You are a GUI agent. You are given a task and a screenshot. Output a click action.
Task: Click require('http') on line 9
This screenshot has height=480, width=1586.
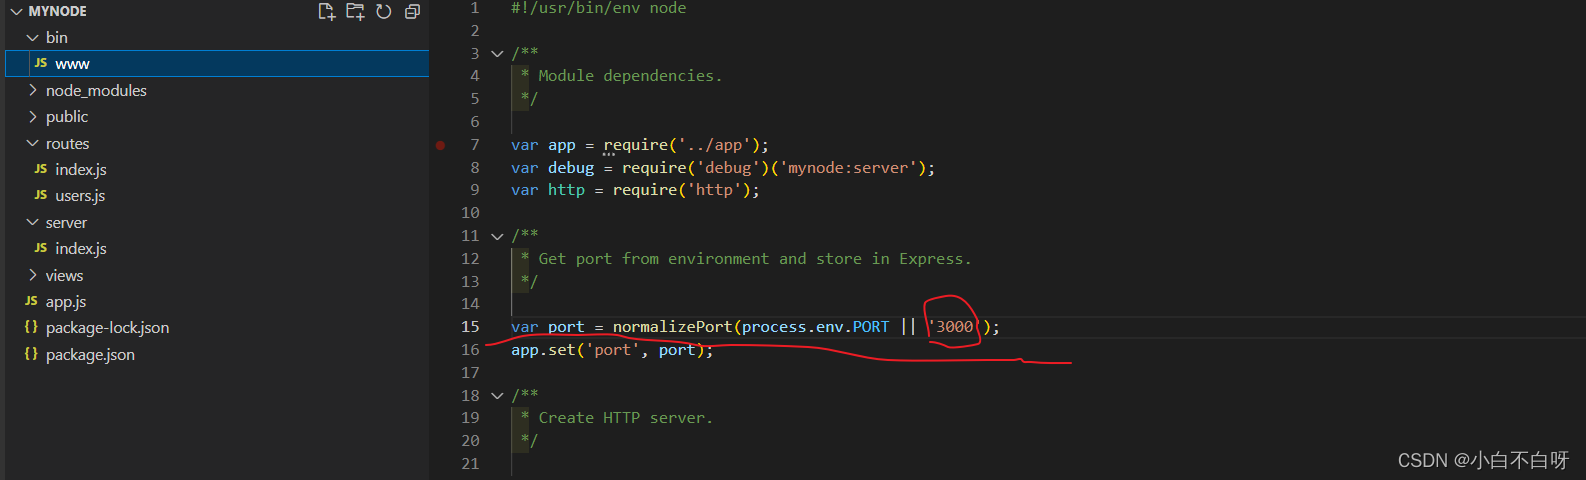point(681,190)
